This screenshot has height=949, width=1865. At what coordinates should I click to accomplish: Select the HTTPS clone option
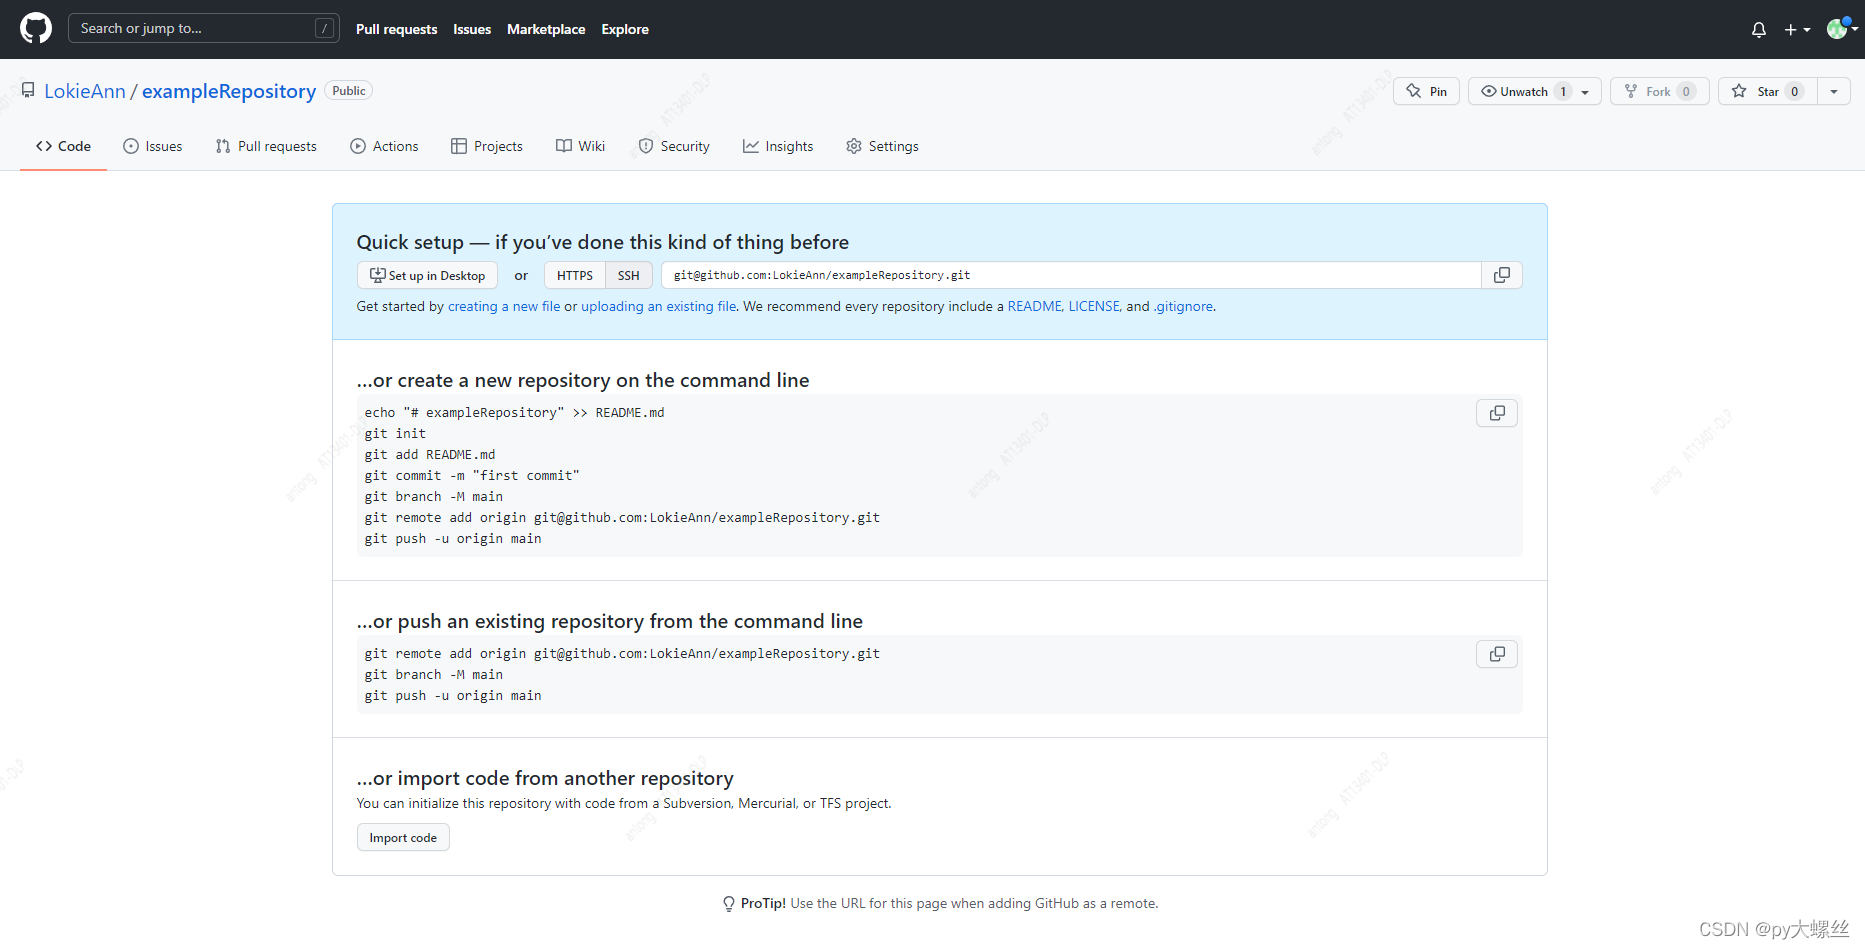pyautogui.click(x=575, y=275)
